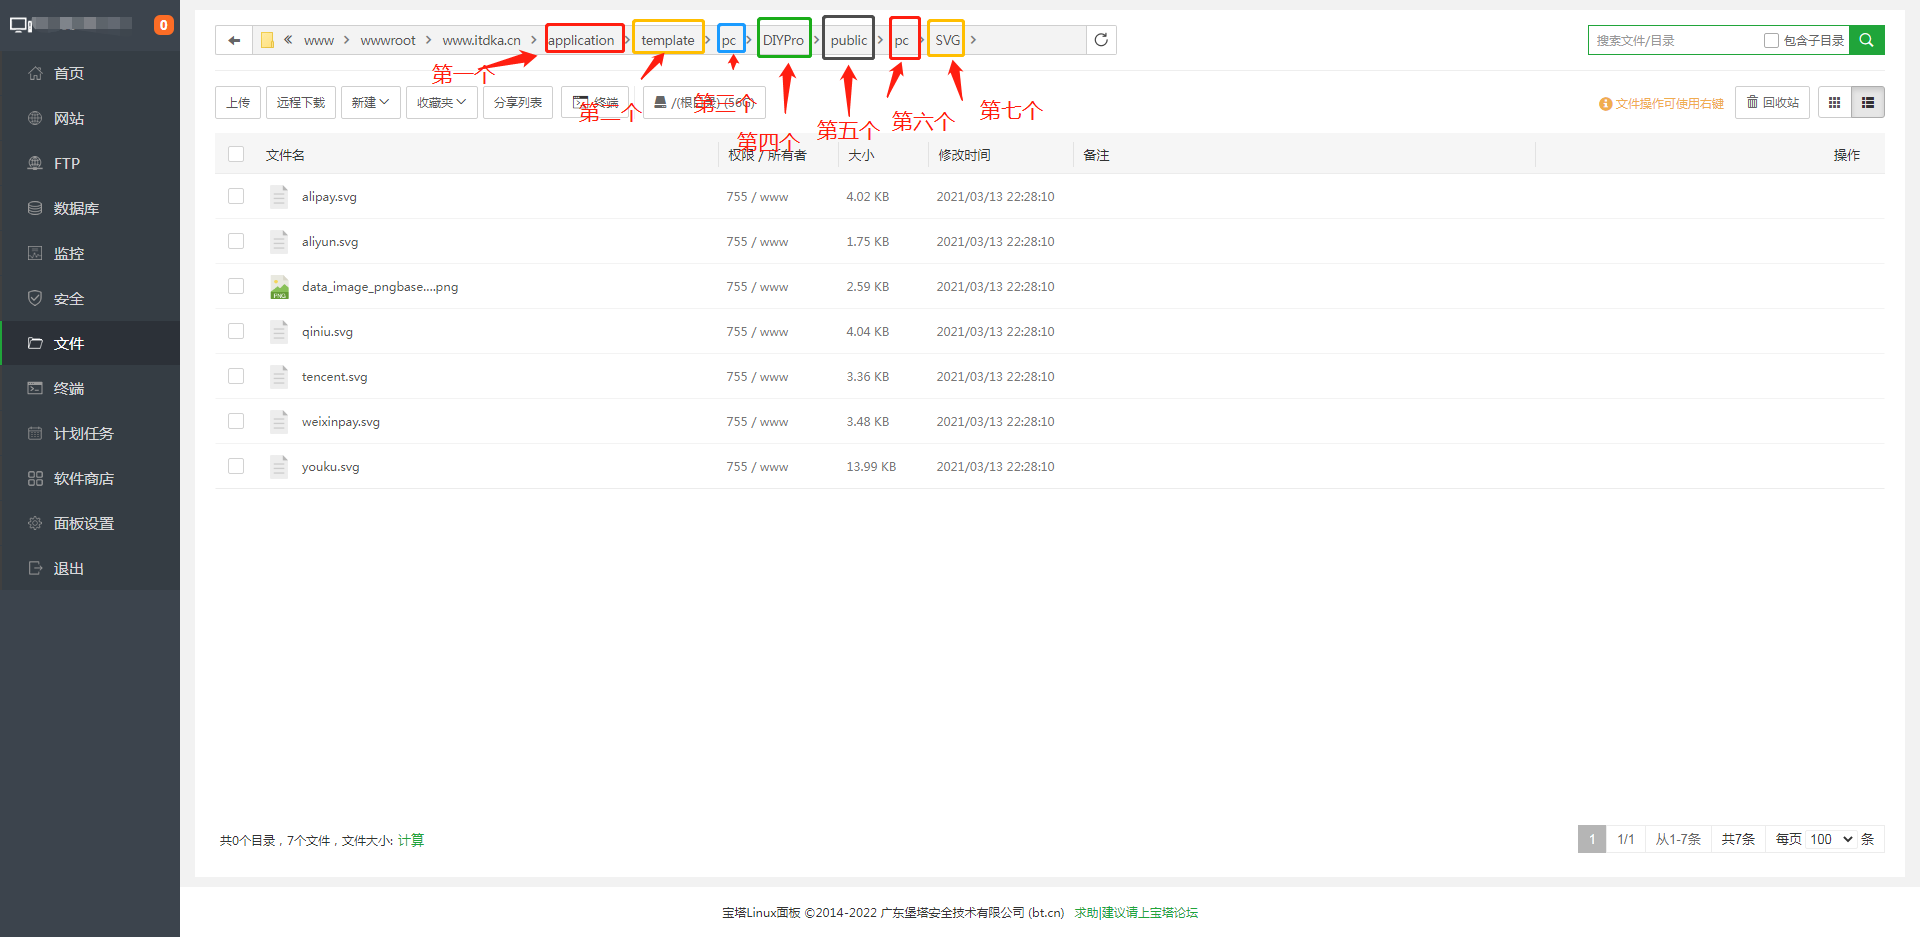Open 首页 home in sidebar
Image resolution: width=1920 pixels, height=937 pixels.
click(x=90, y=73)
